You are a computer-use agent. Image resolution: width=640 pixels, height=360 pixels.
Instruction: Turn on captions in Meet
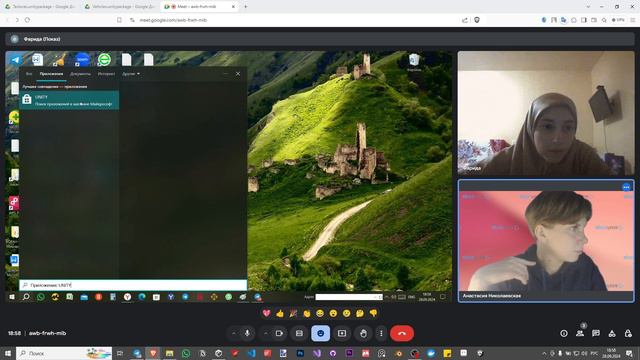pos(299,333)
